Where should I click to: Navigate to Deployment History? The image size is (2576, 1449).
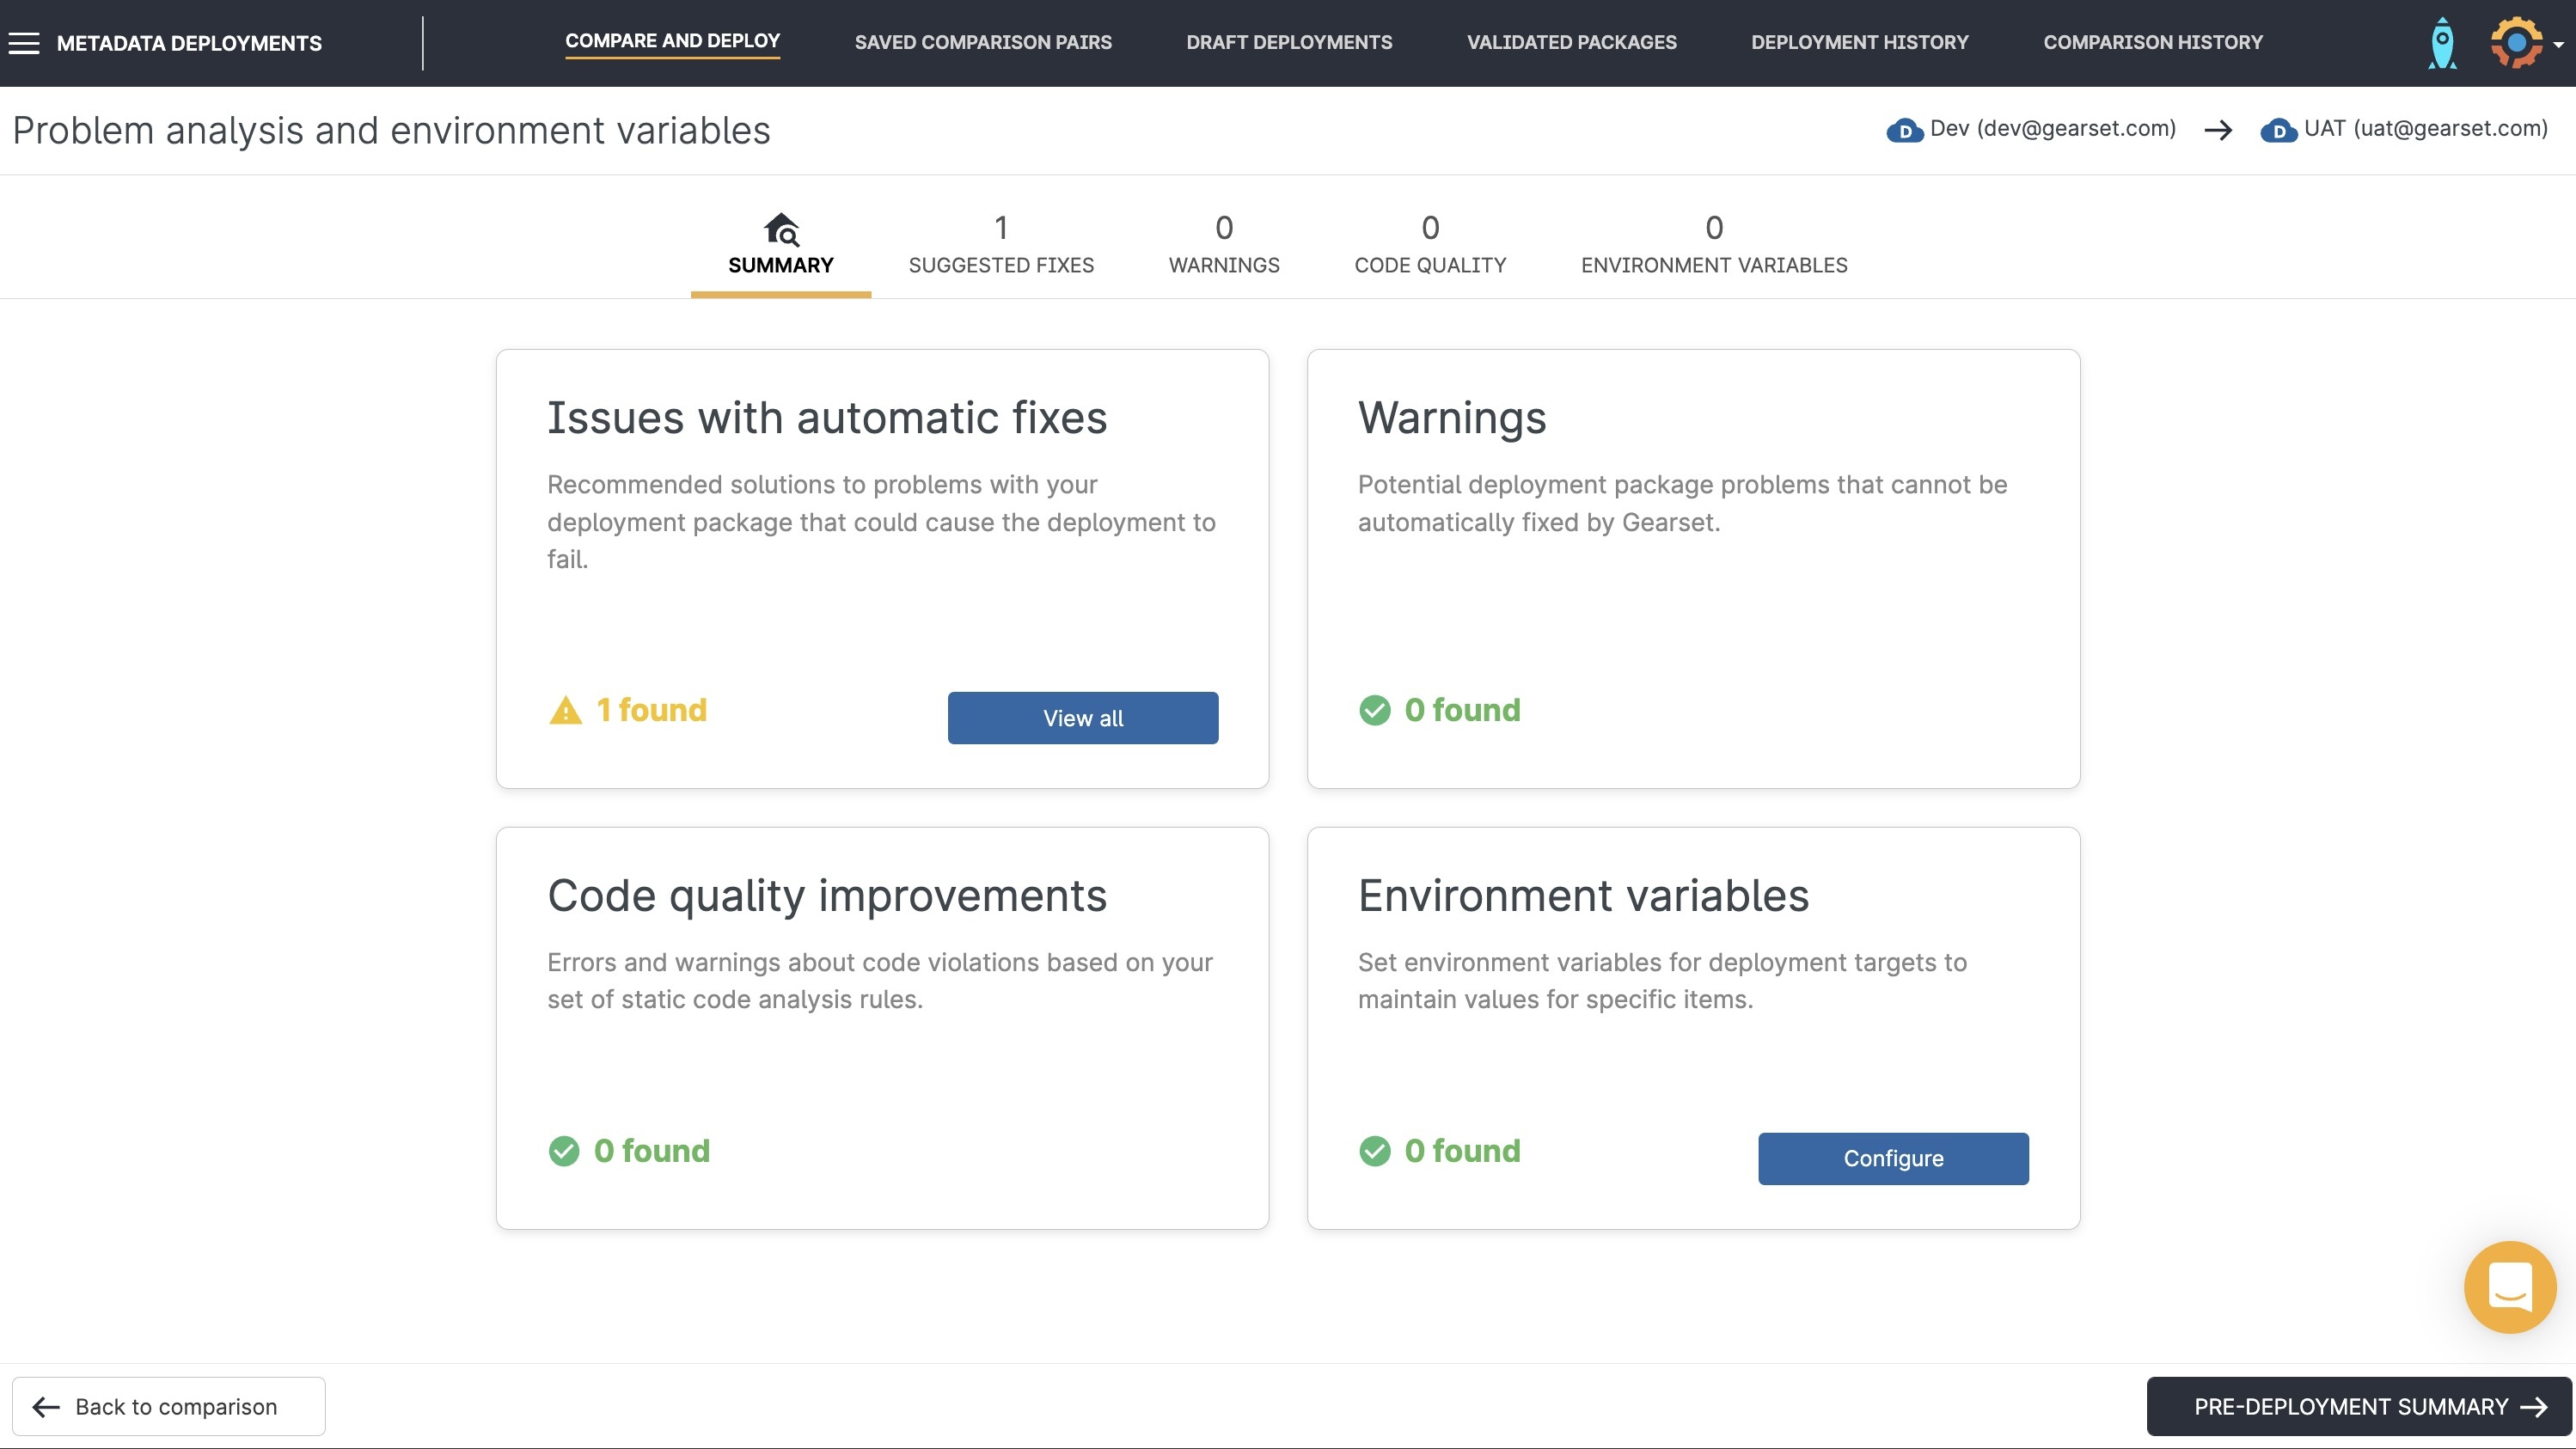tap(1859, 42)
